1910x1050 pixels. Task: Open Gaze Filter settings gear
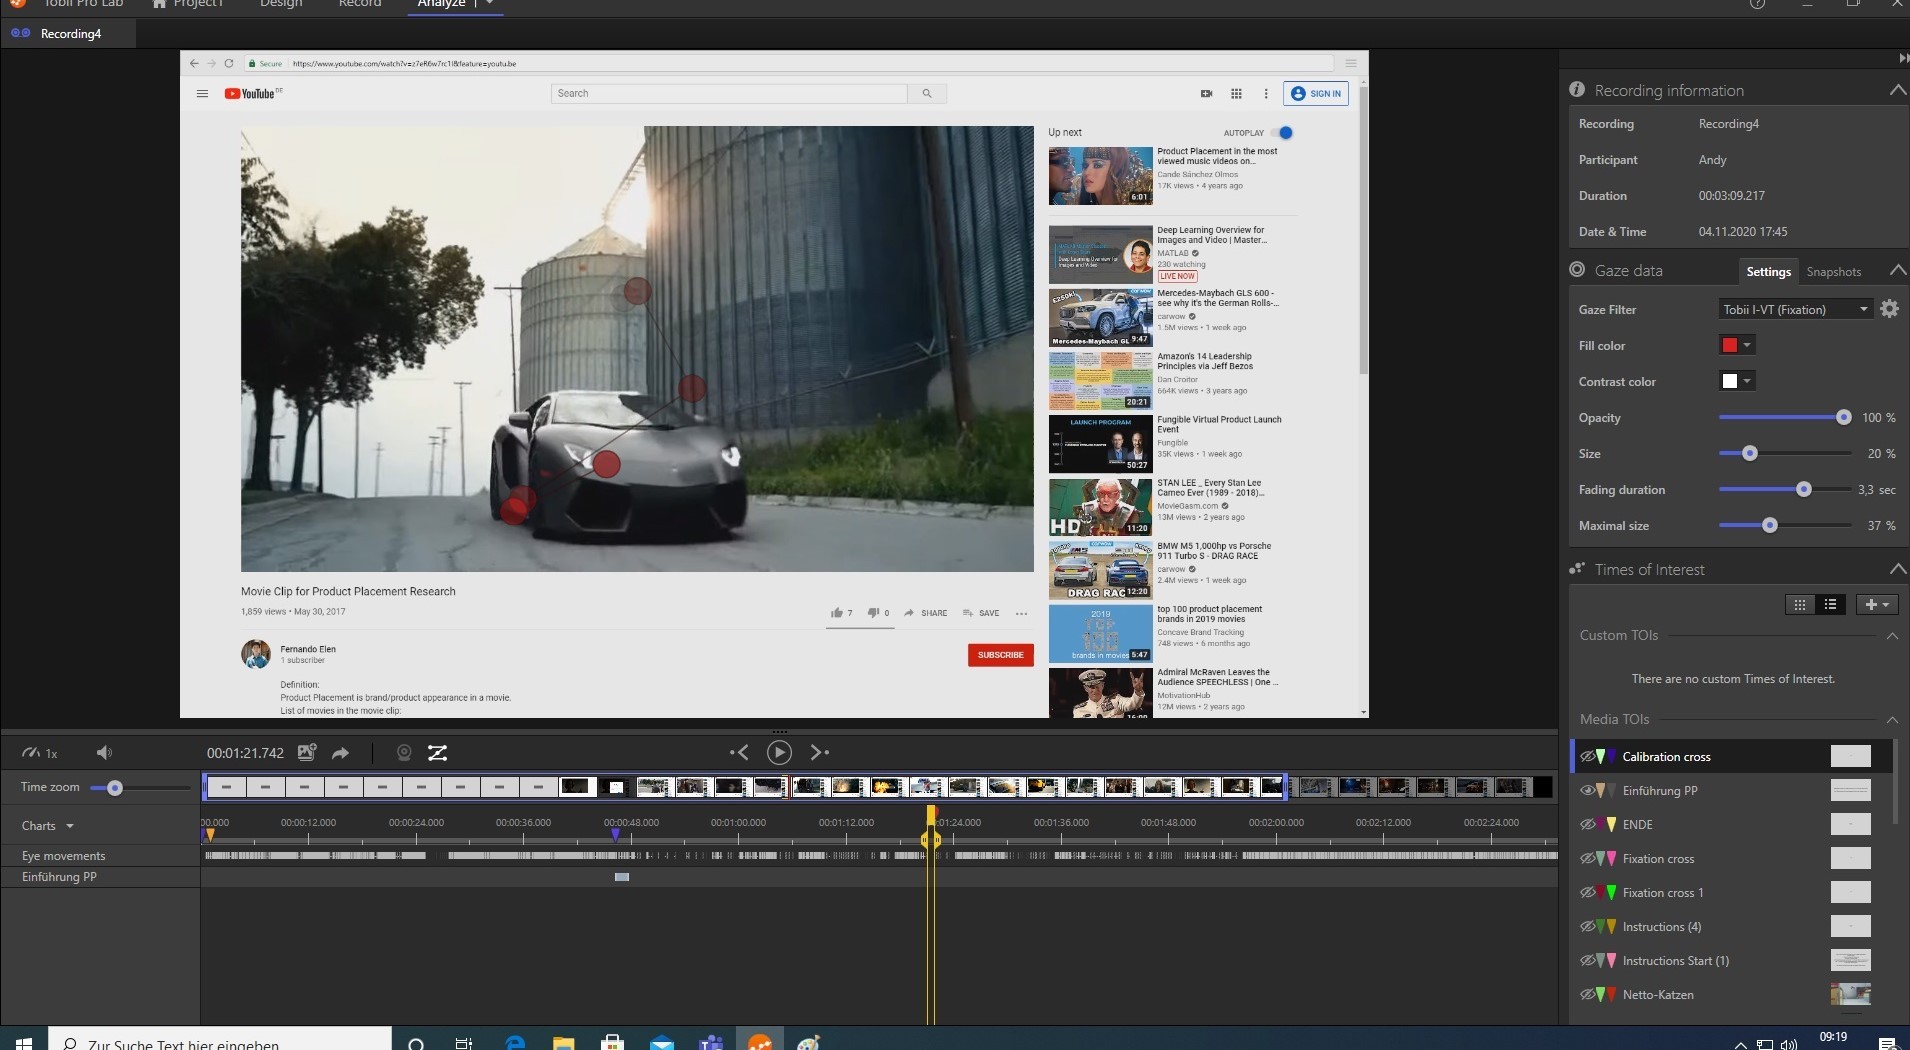point(1889,309)
